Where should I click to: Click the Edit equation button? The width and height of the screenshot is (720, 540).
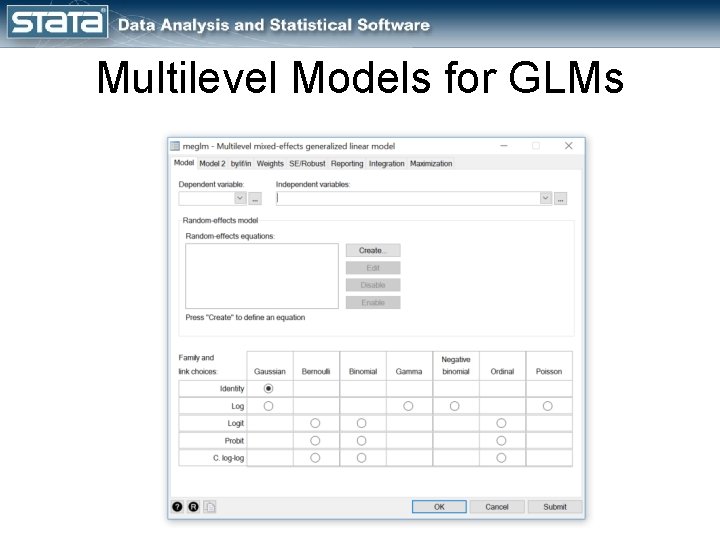(373, 268)
